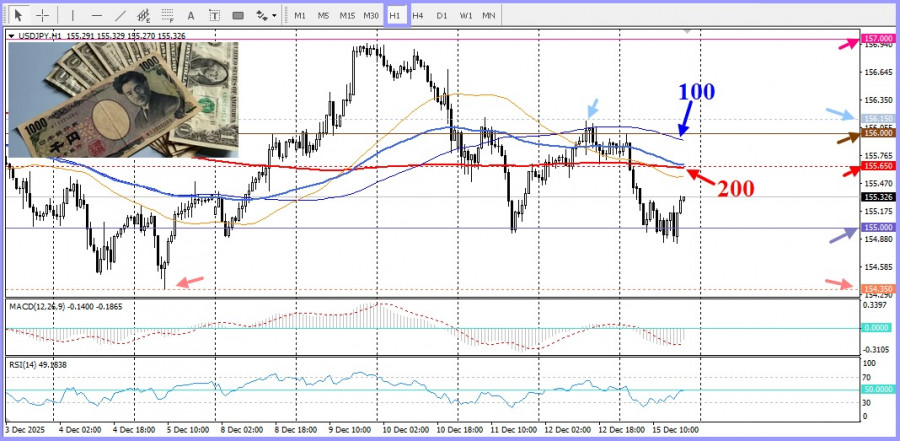
Task: Expand the USDJPY chart title triangle
Action: (11, 36)
